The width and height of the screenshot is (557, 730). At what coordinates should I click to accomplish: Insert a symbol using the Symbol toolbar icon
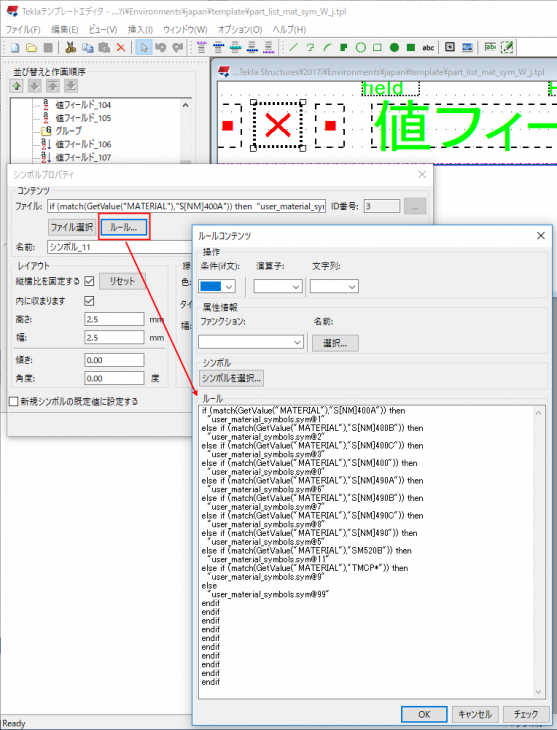pos(450,47)
